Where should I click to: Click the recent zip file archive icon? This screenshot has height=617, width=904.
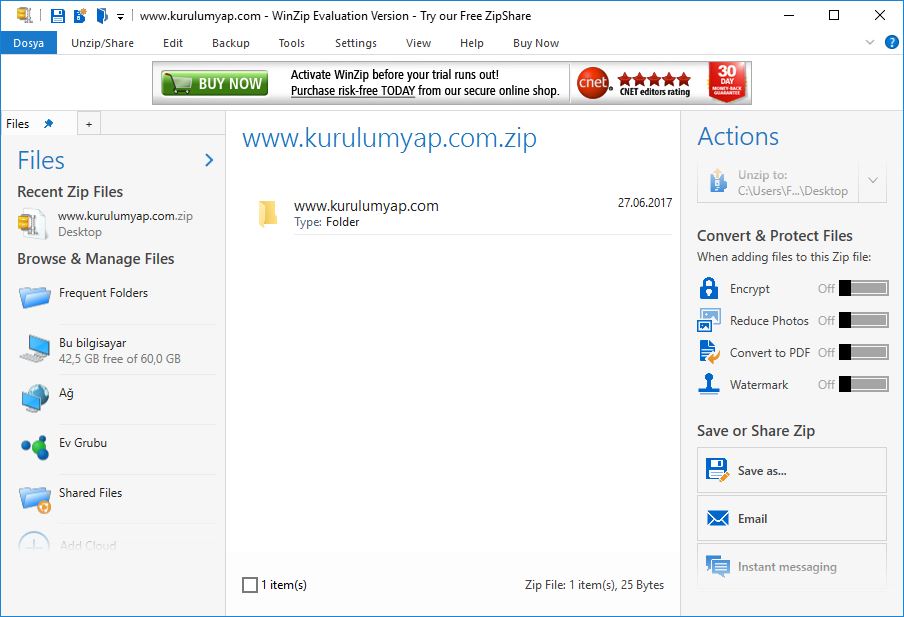click(x=31, y=224)
